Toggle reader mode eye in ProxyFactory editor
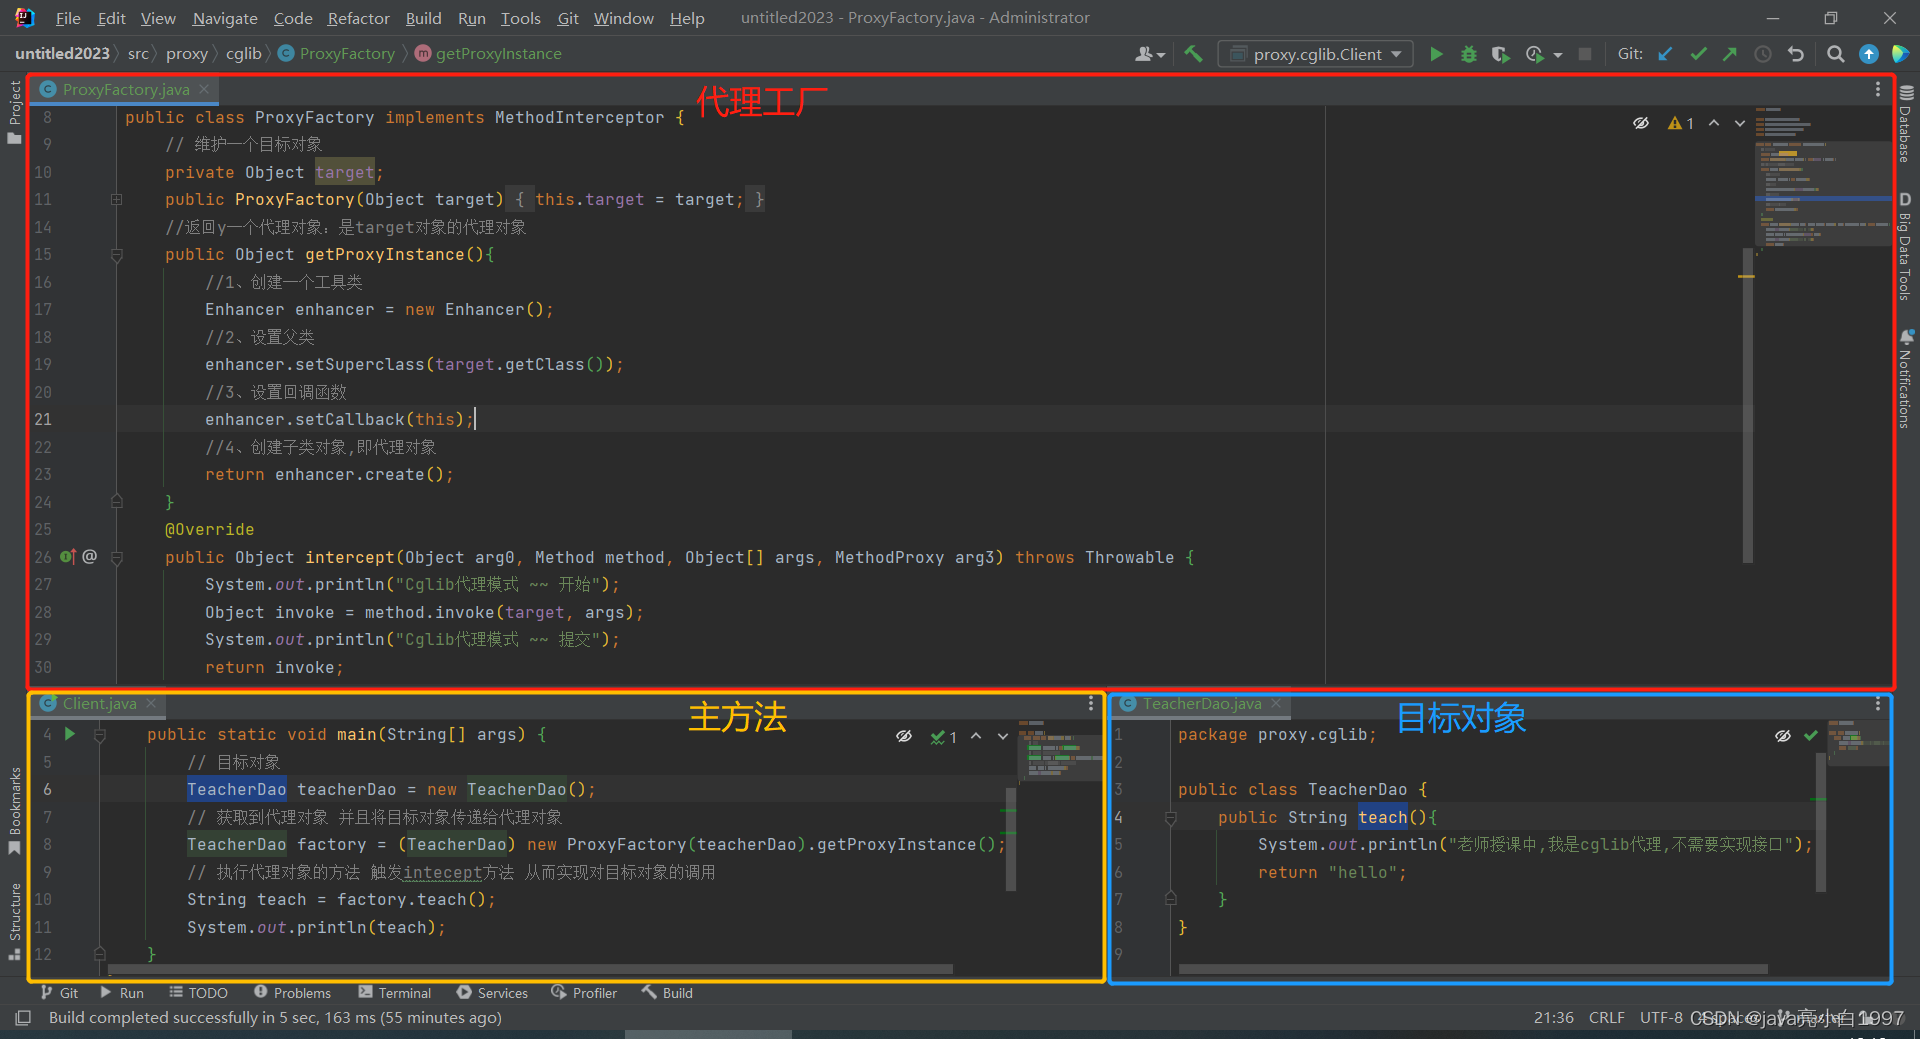The height and width of the screenshot is (1039, 1920). point(1641,123)
